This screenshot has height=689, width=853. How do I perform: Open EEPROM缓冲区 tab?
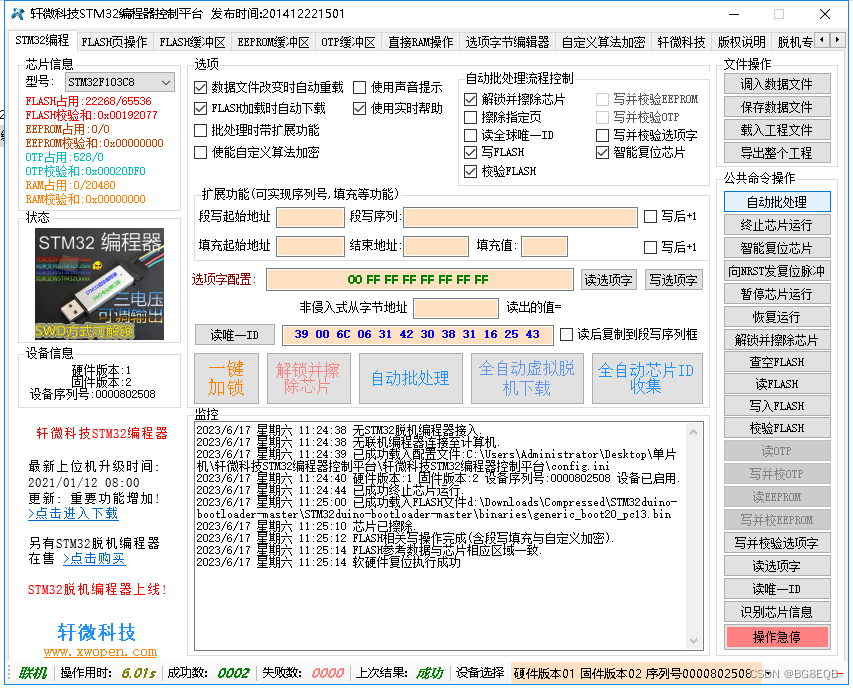point(273,42)
